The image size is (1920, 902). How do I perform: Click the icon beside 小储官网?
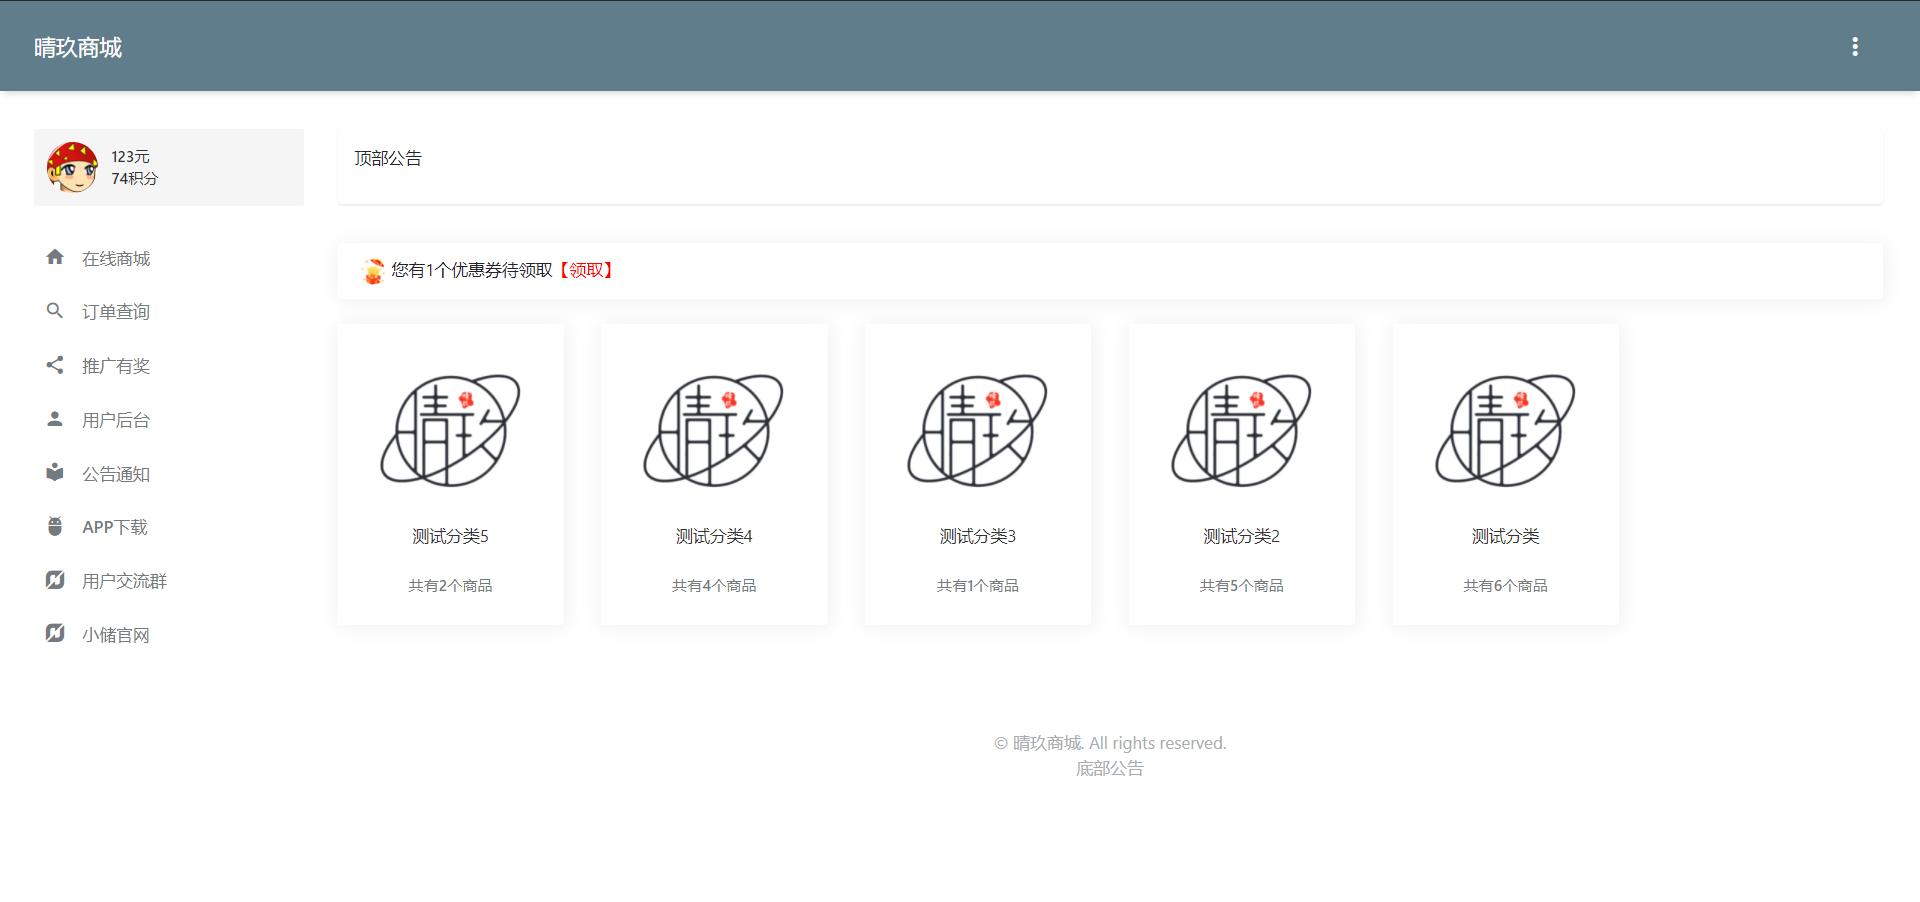pos(55,634)
